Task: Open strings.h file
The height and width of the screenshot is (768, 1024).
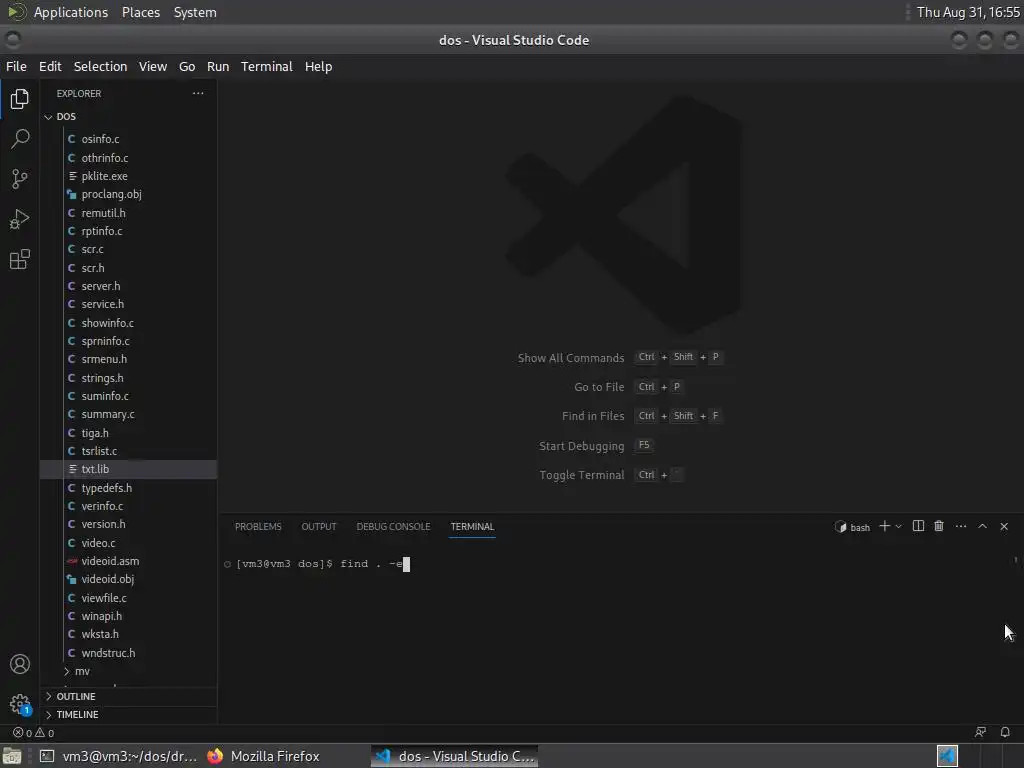Action: [128, 378]
